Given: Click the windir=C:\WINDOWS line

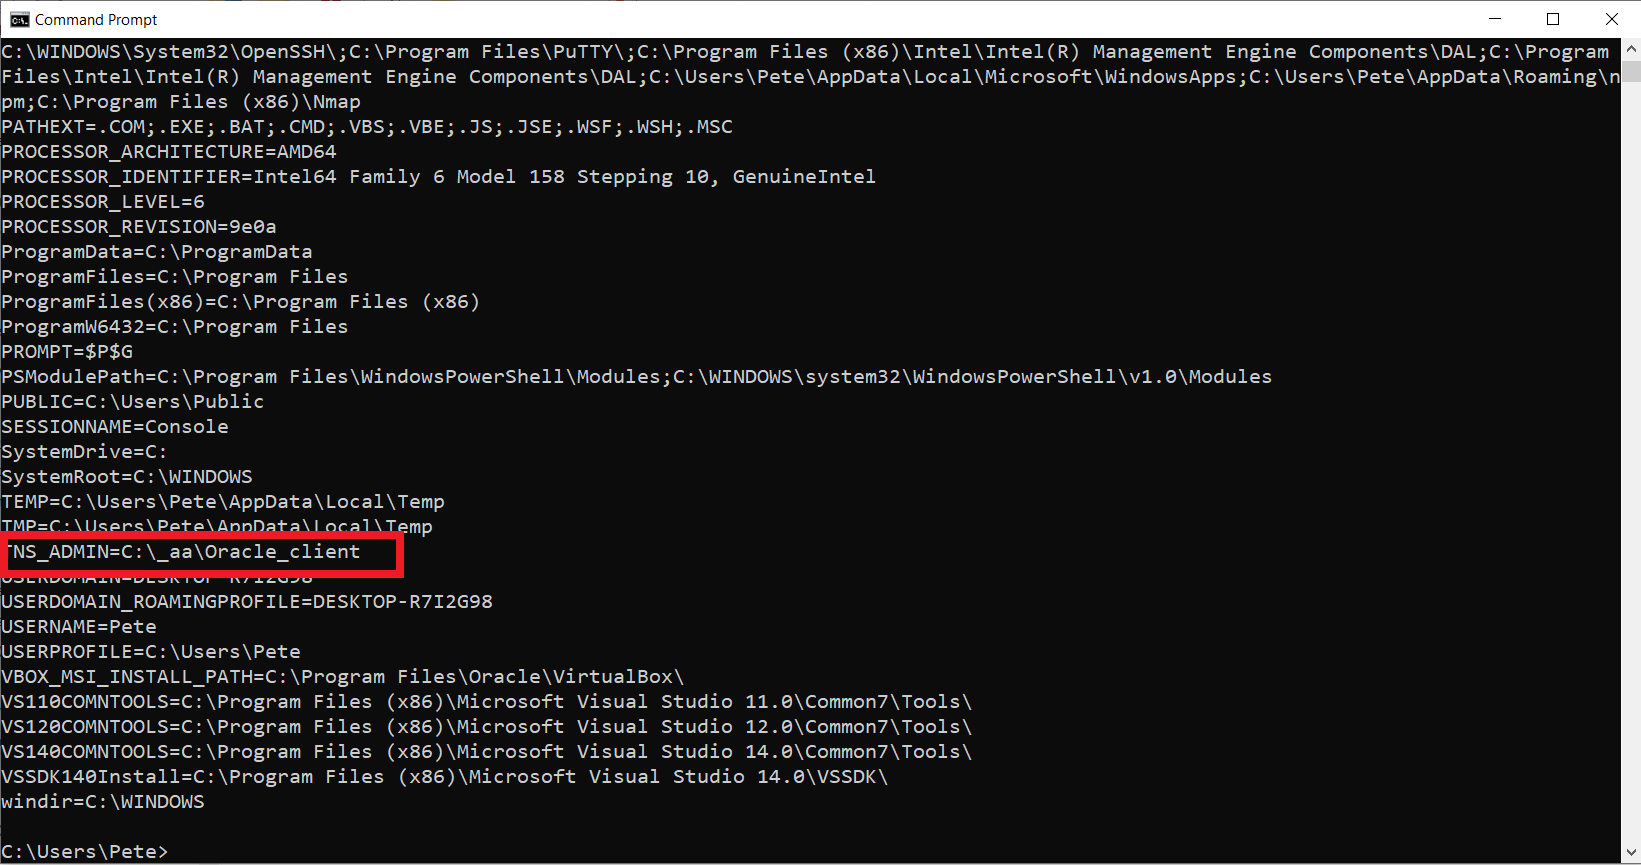Looking at the screenshot, I should coord(103,802).
